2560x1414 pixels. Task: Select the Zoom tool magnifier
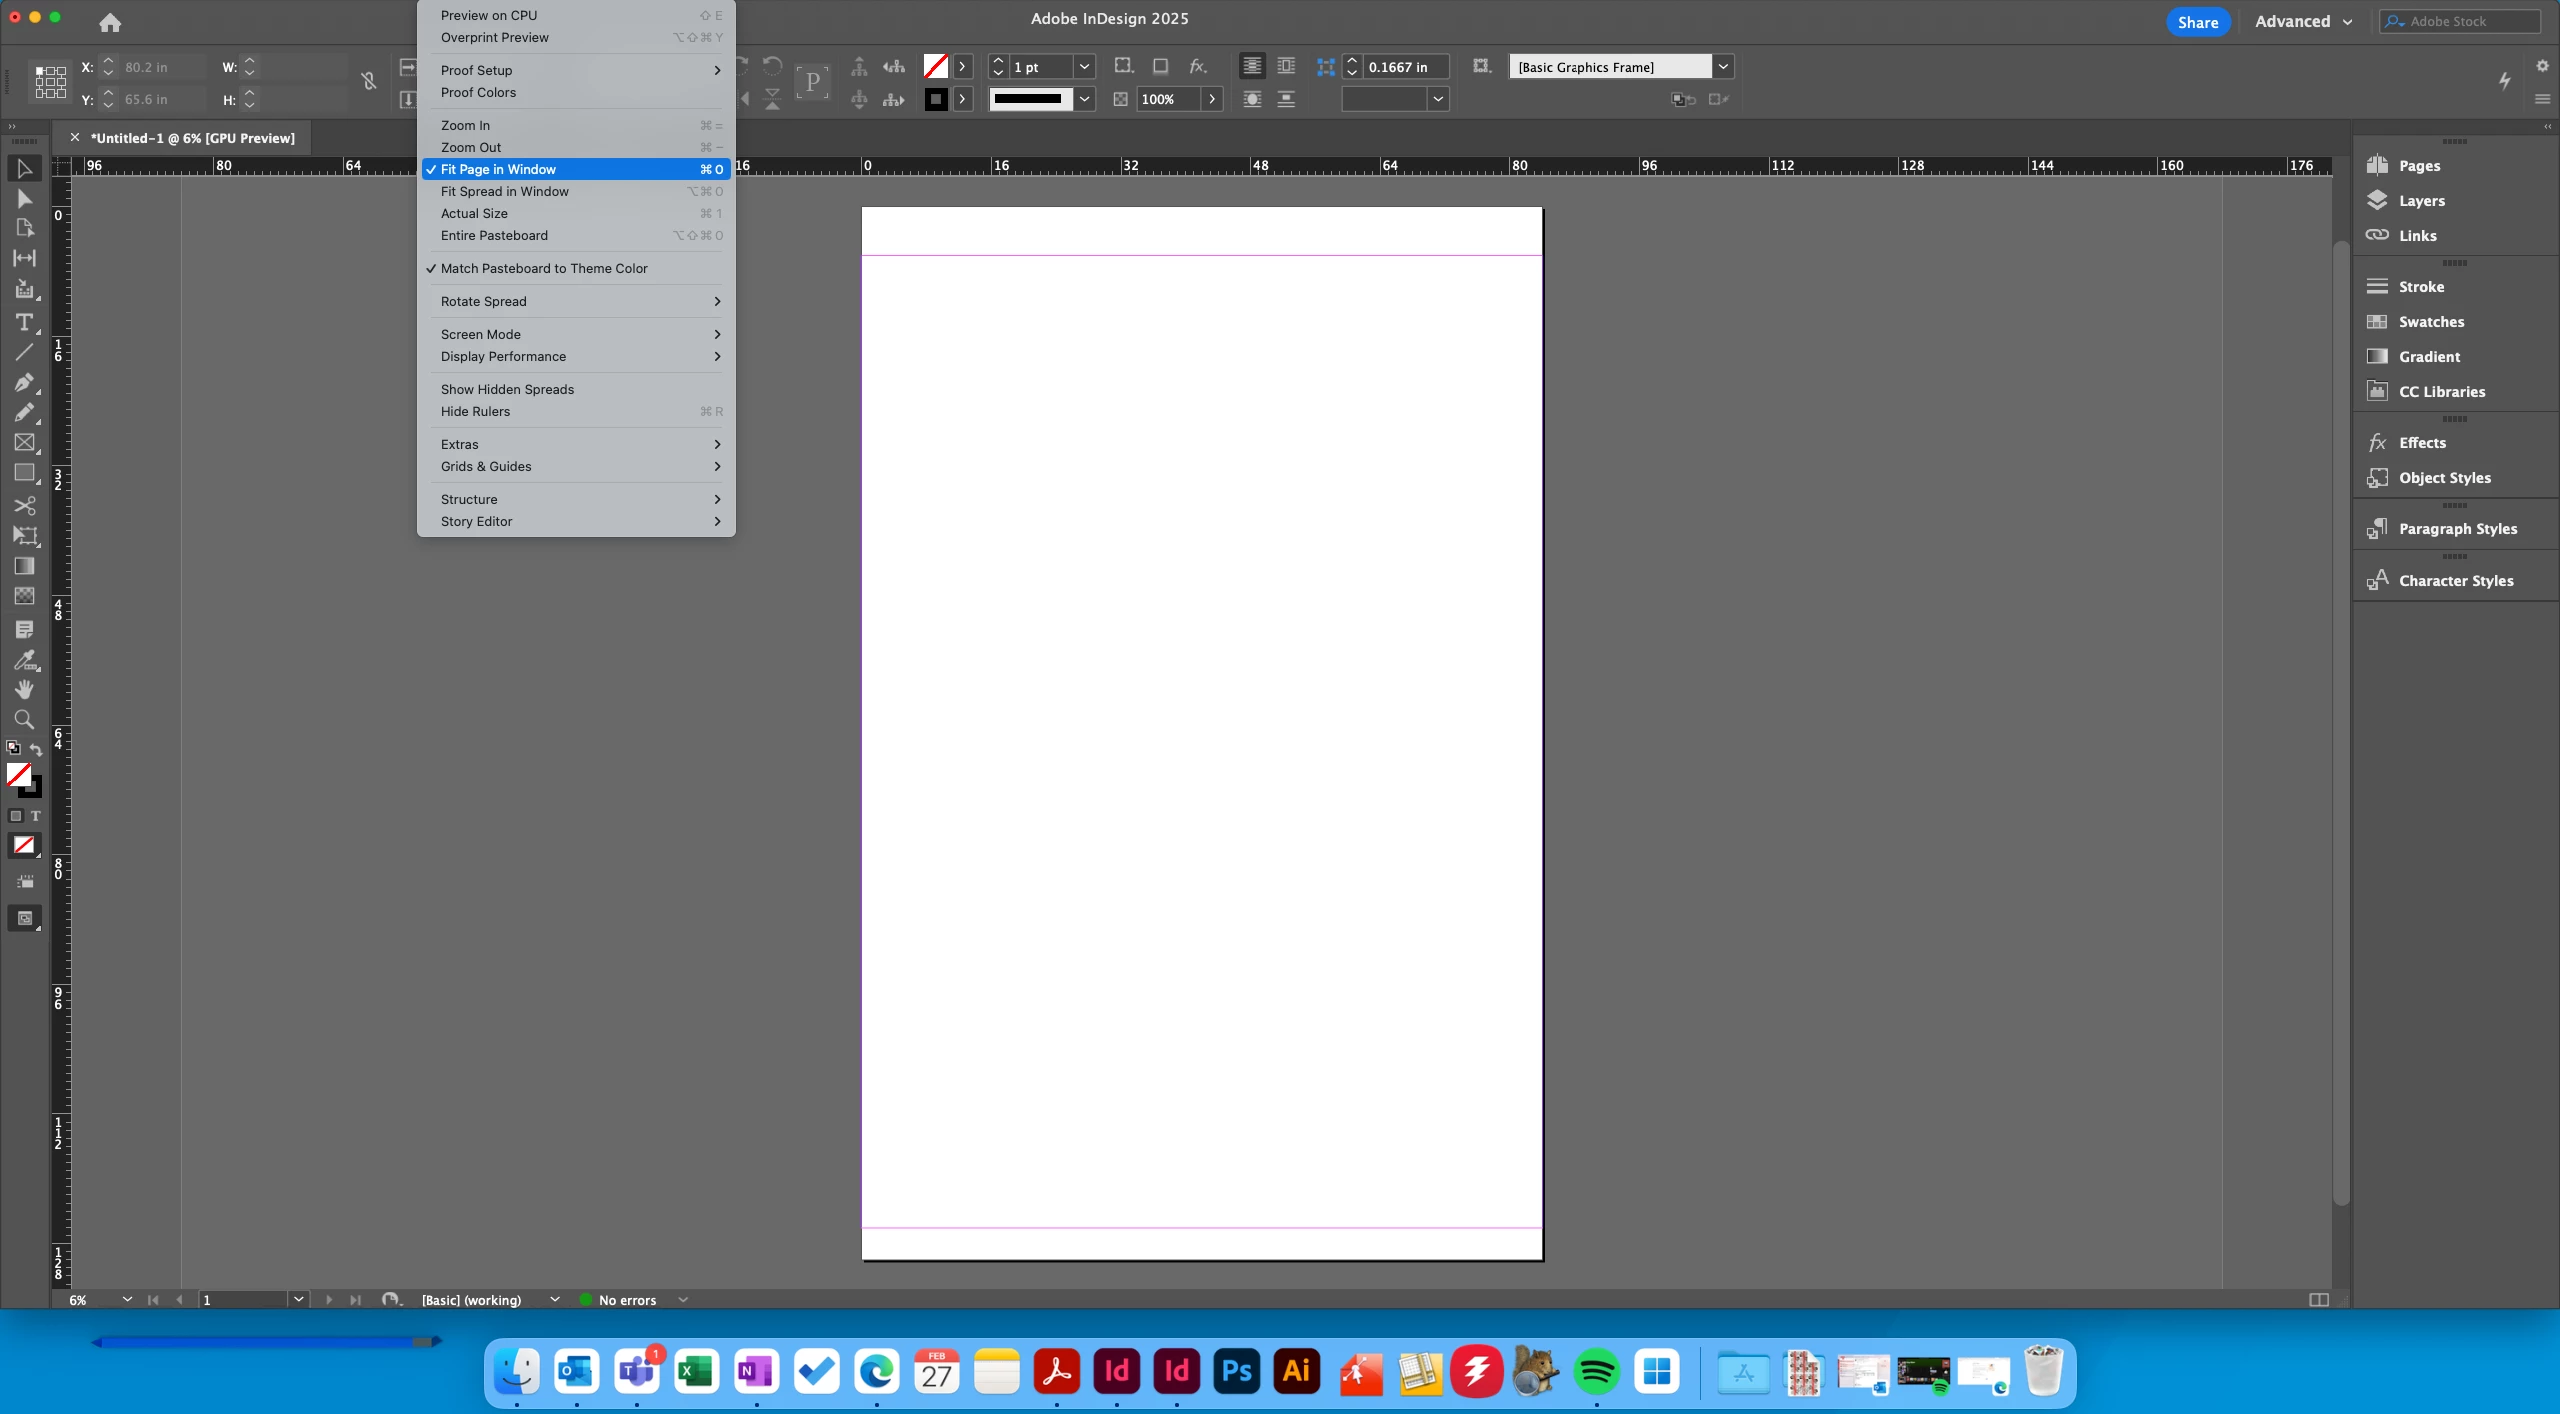click(24, 719)
